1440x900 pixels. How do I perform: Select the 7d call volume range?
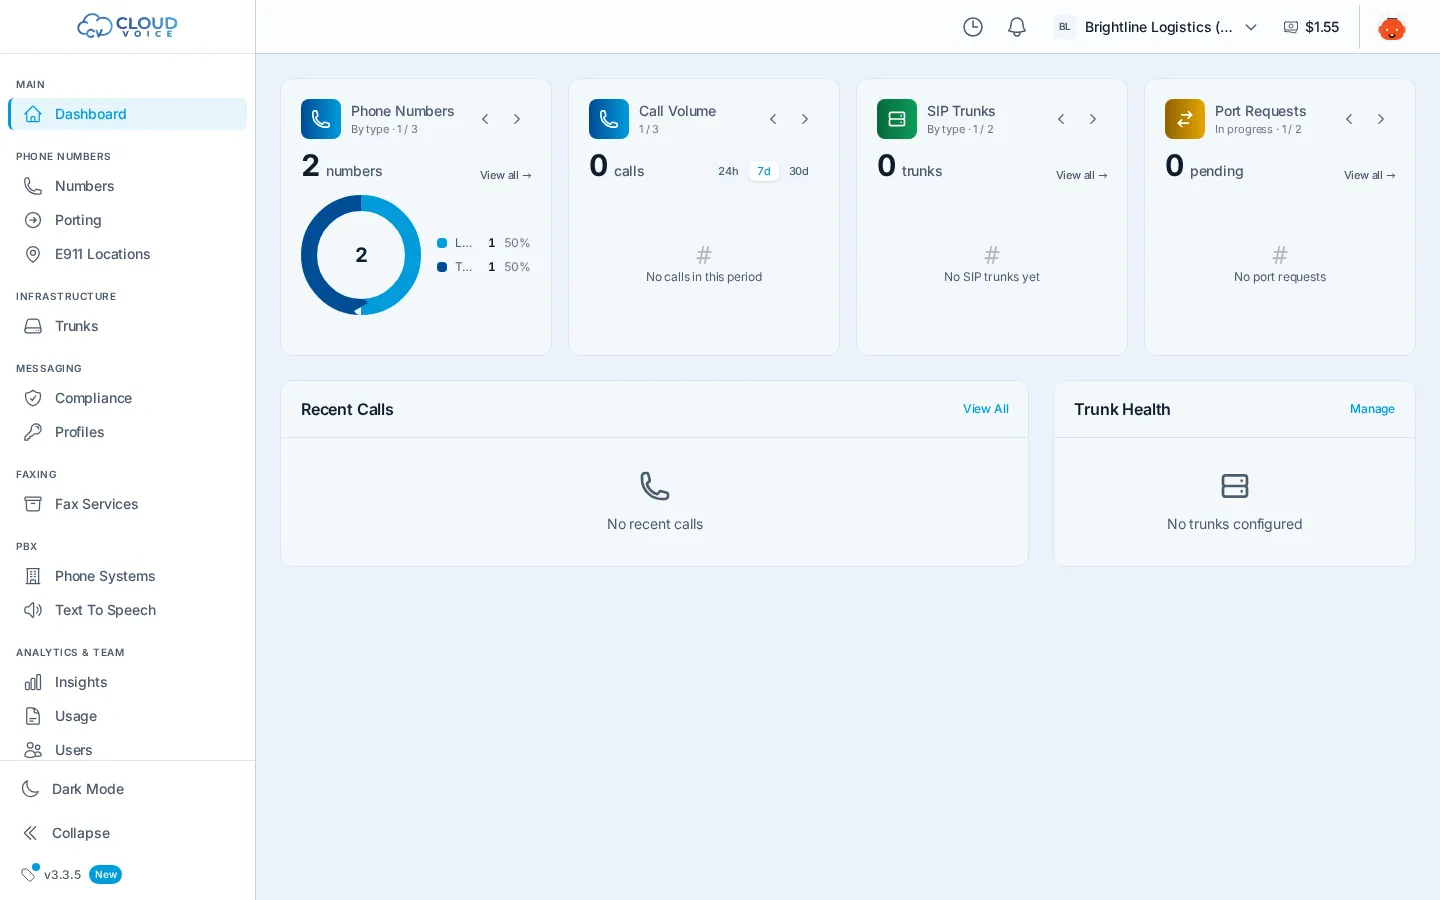764,171
